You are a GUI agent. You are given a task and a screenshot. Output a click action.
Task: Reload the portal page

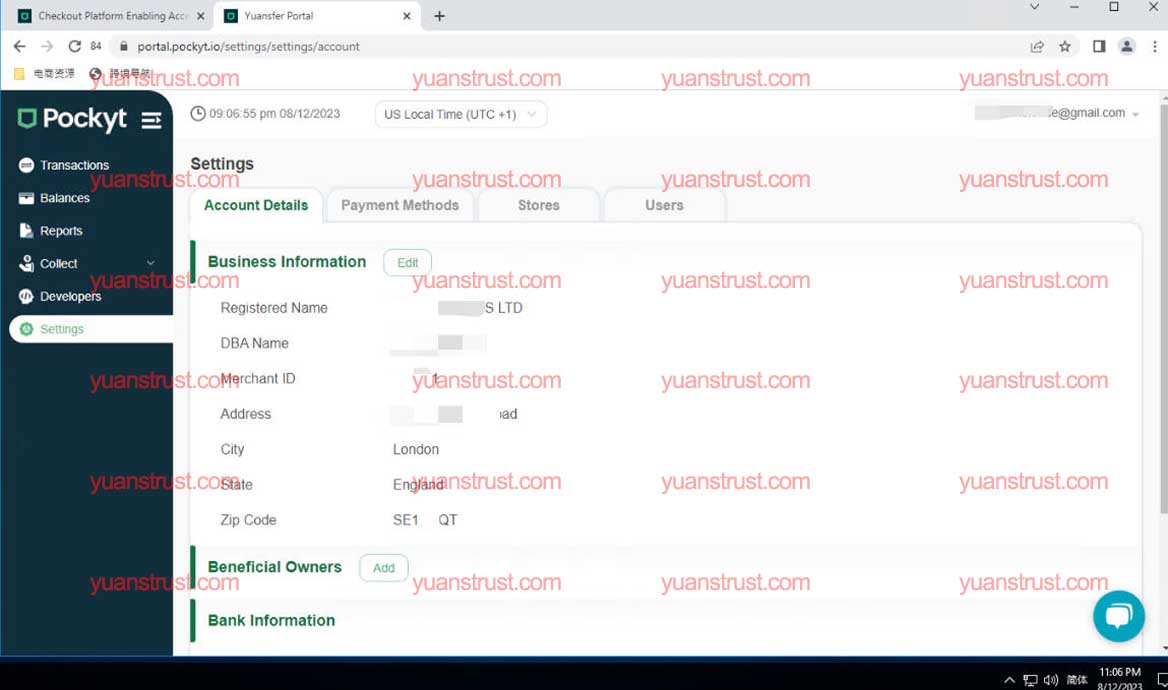coord(74,46)
